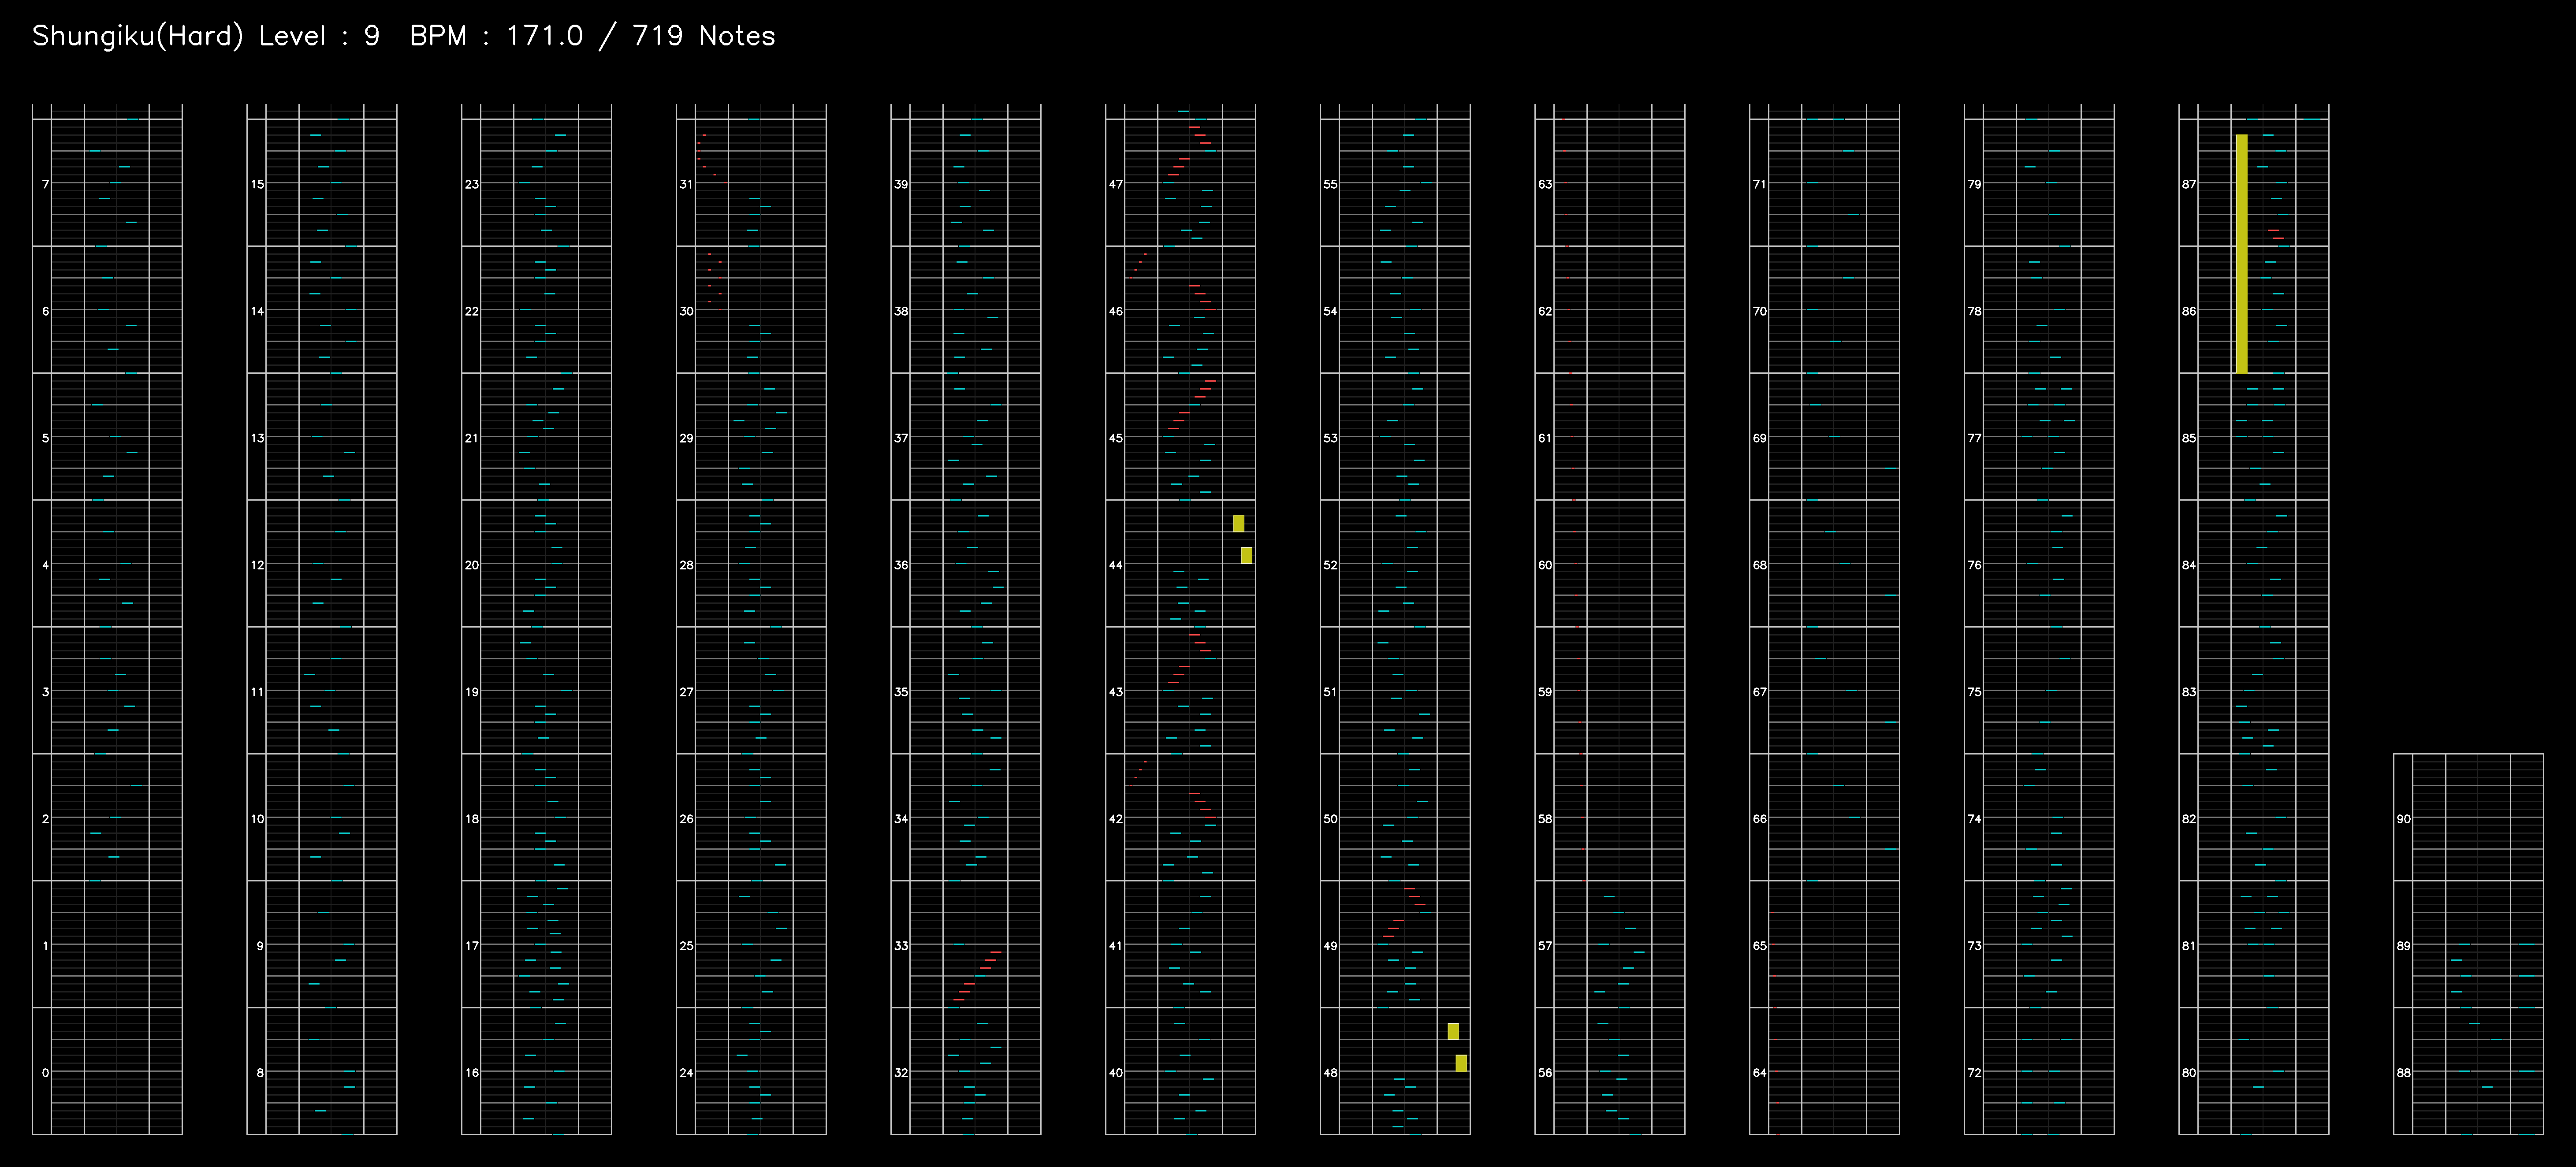Click measure number label '32'
The height and width of the screenshot is (1167, 2576).
(901, 1073)
